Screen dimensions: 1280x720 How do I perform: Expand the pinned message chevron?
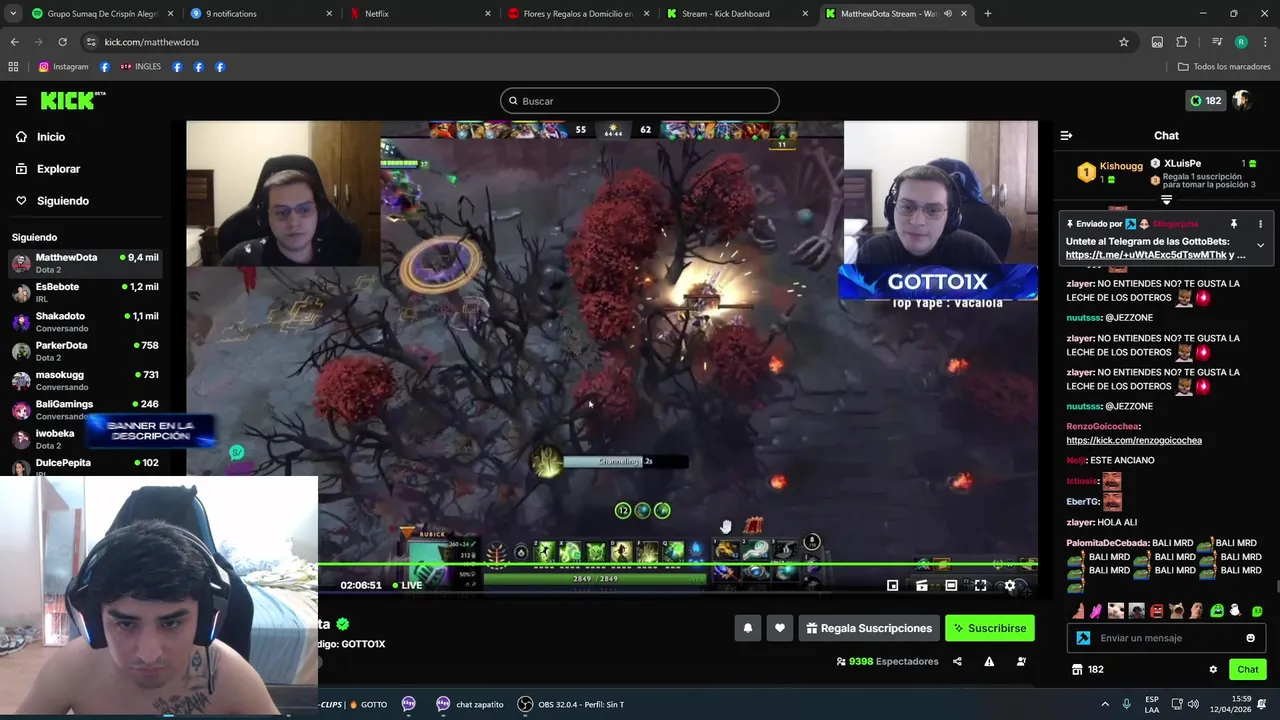tap(1260, 245)
